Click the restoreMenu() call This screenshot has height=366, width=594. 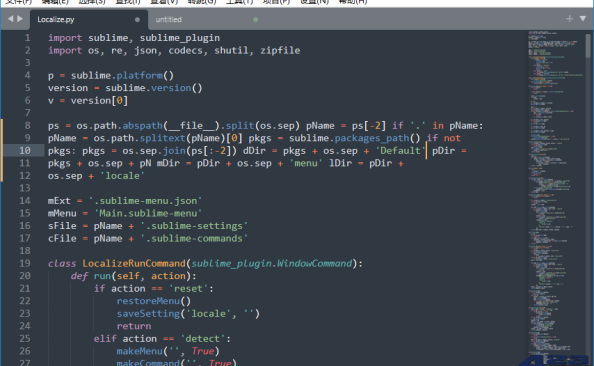click(154, 301)
